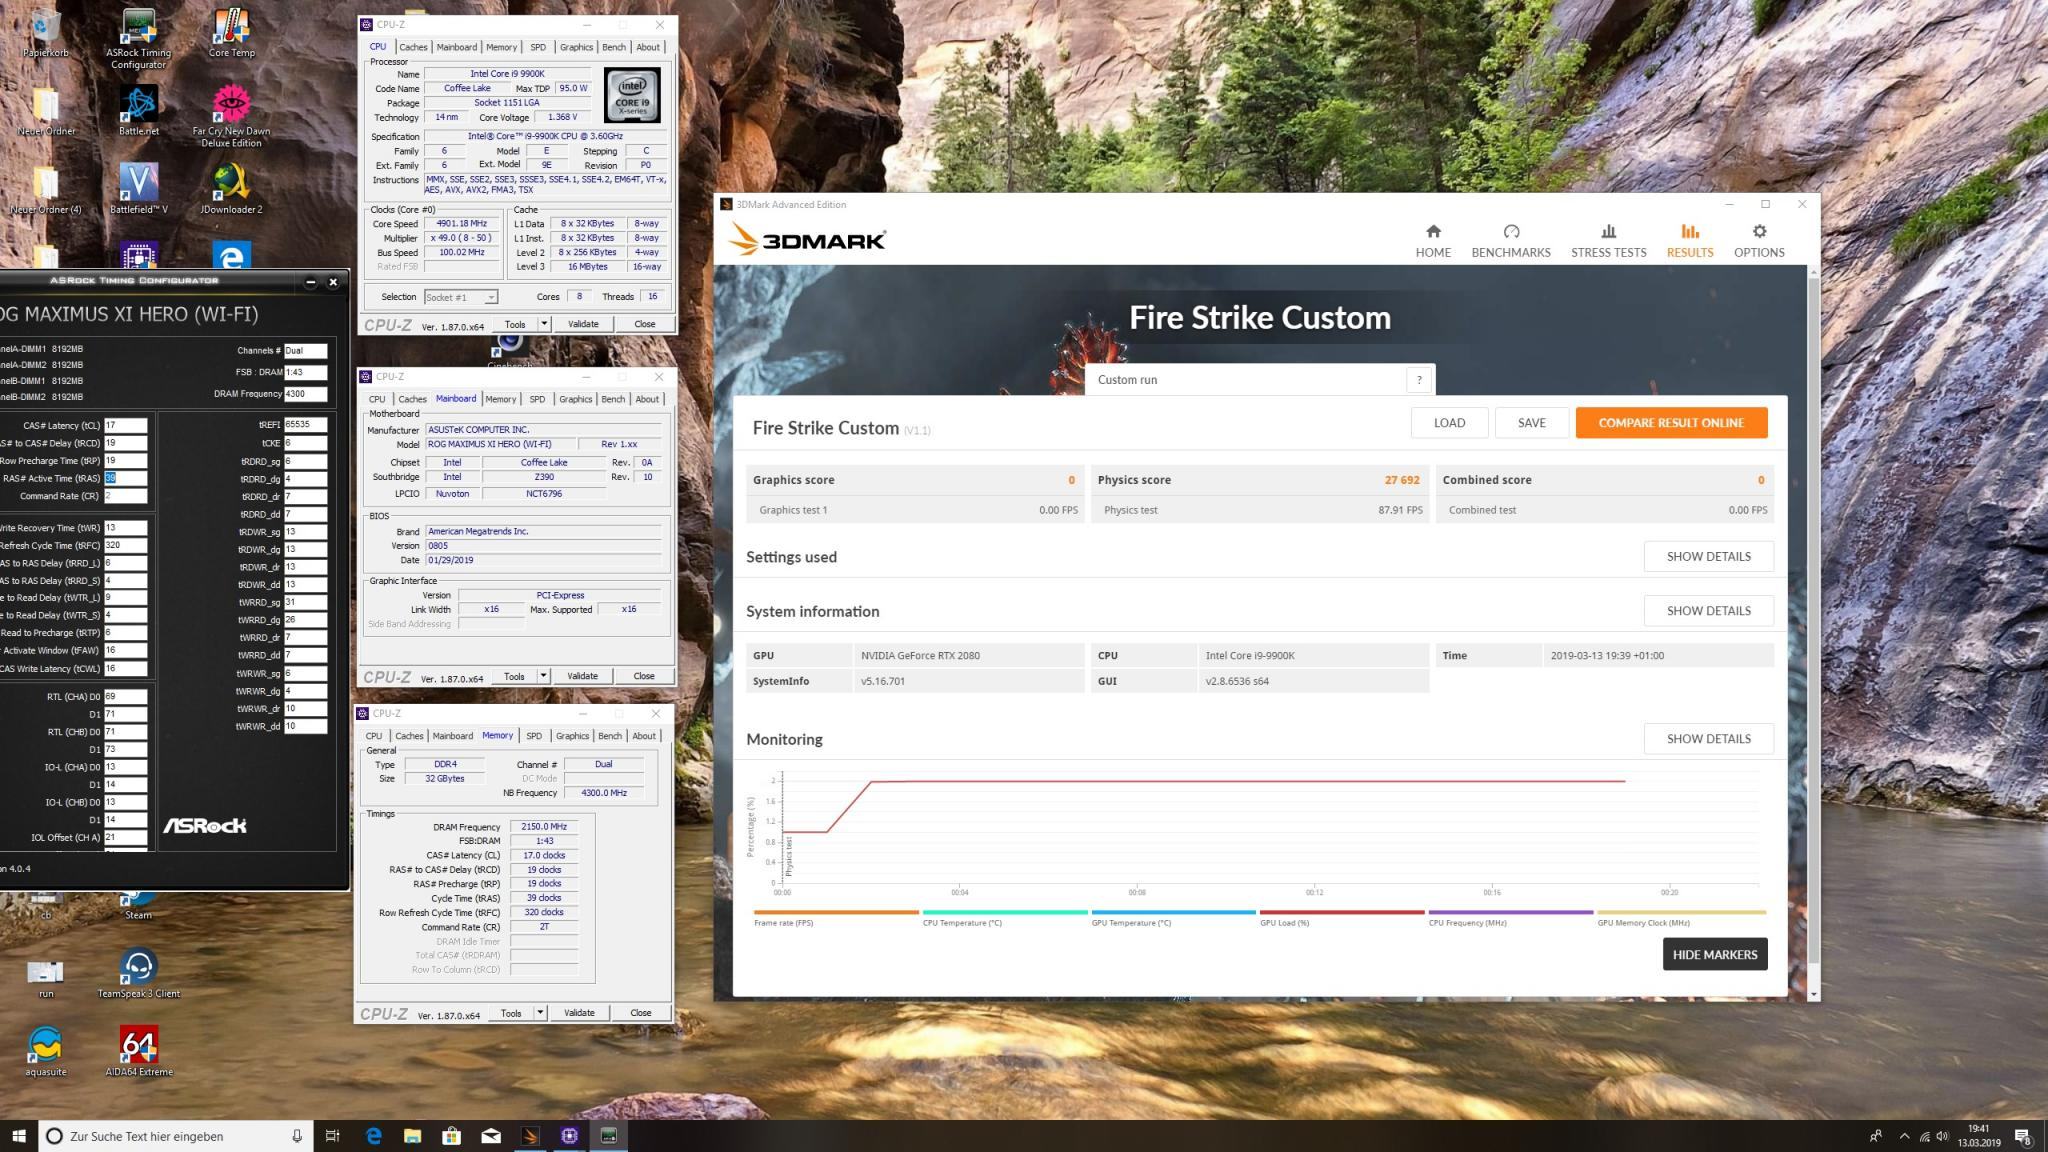Viewport: 2048px width, 1152px height.
Task: Toggle CPU Frequency (MHz) chart legend
Action: 1510,917
